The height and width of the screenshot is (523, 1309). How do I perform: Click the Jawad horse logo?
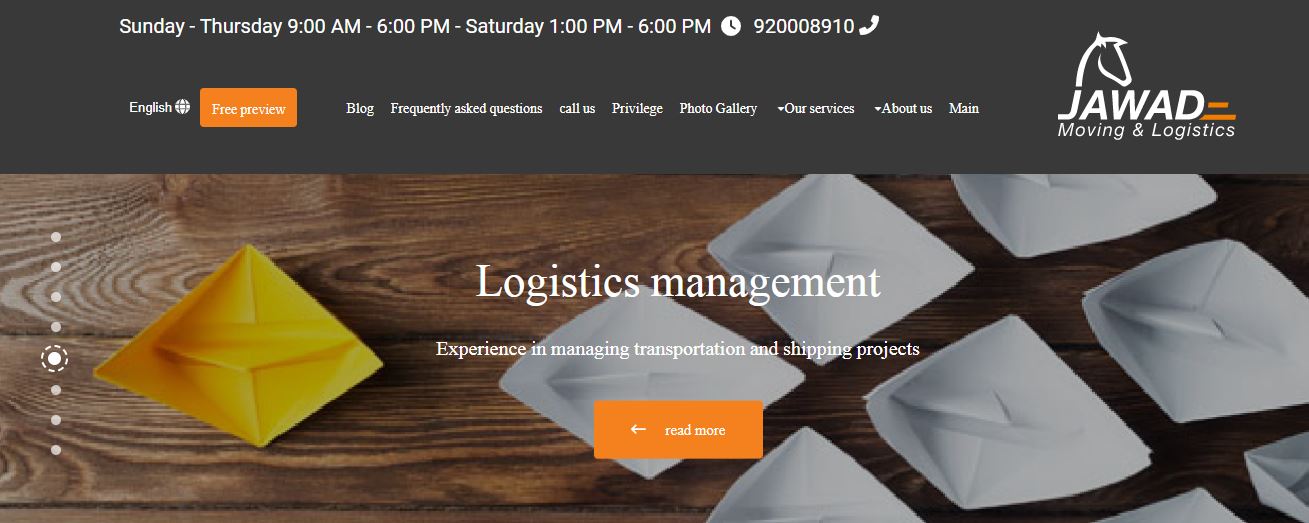1147,85
